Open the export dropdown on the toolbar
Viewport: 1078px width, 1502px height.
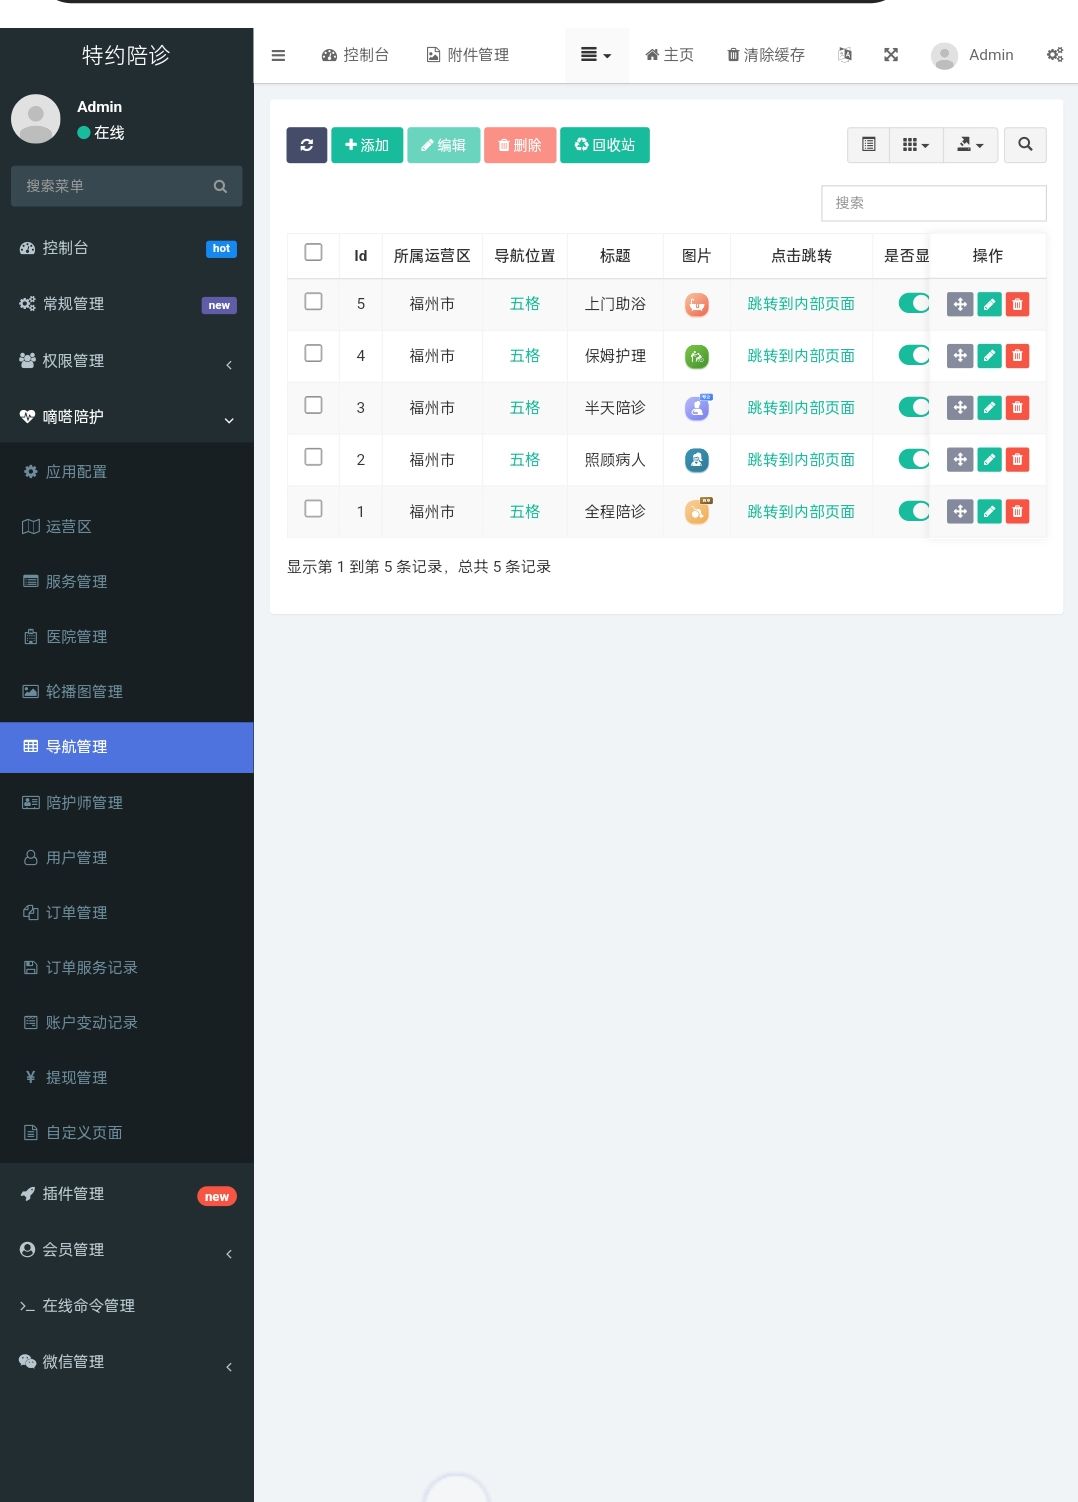pos(969,145)
